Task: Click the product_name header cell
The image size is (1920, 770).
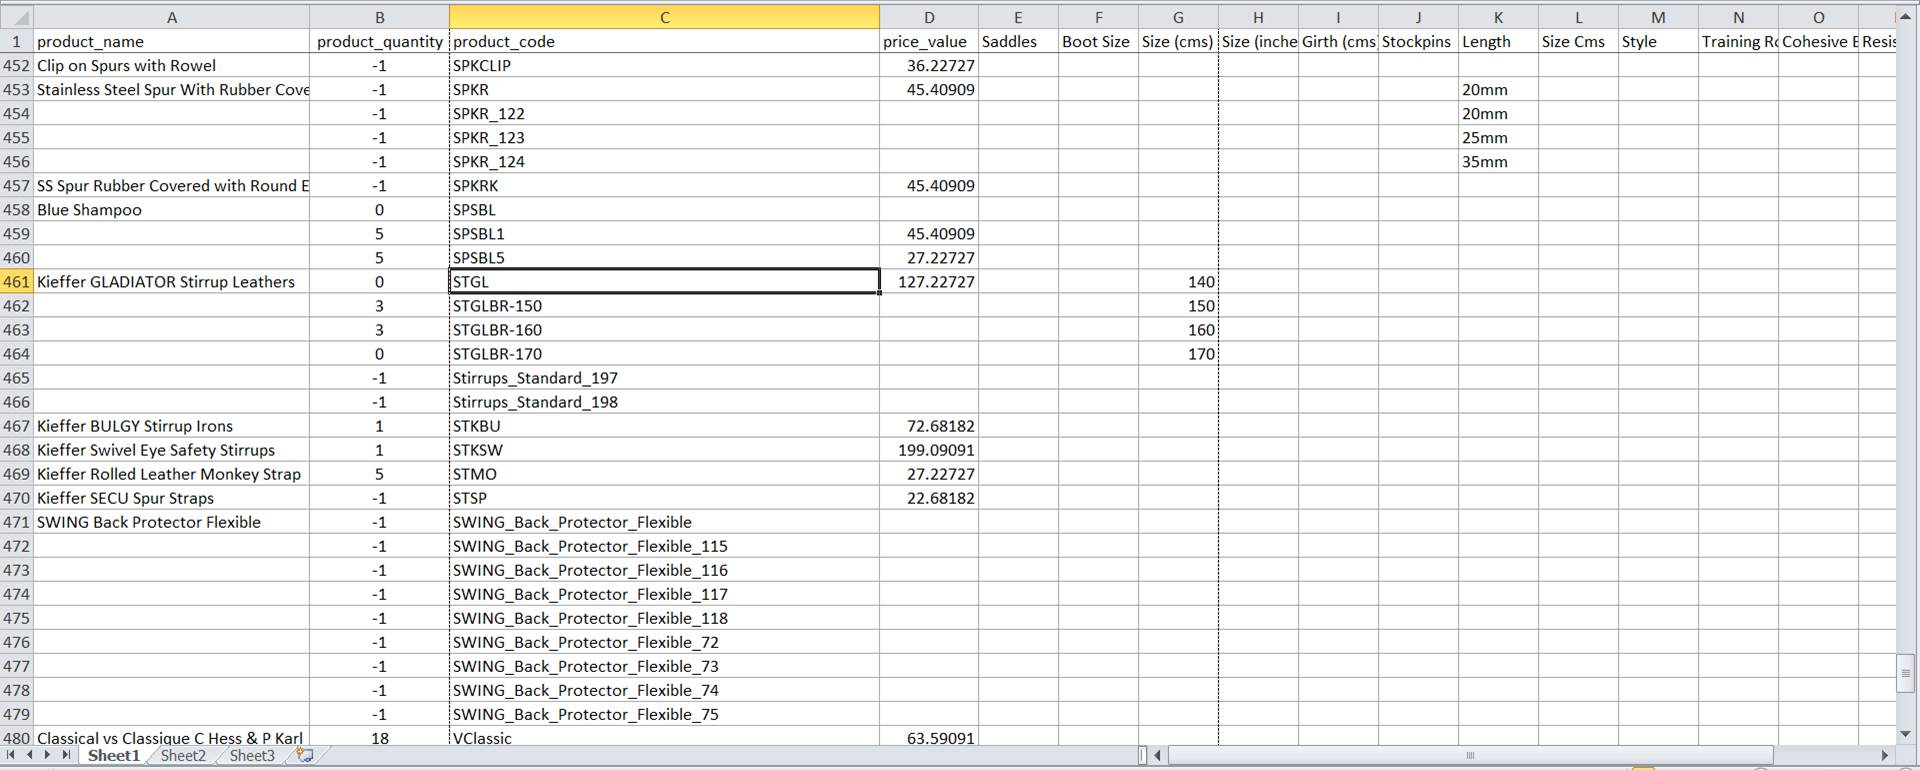Action: pos(172,42)
